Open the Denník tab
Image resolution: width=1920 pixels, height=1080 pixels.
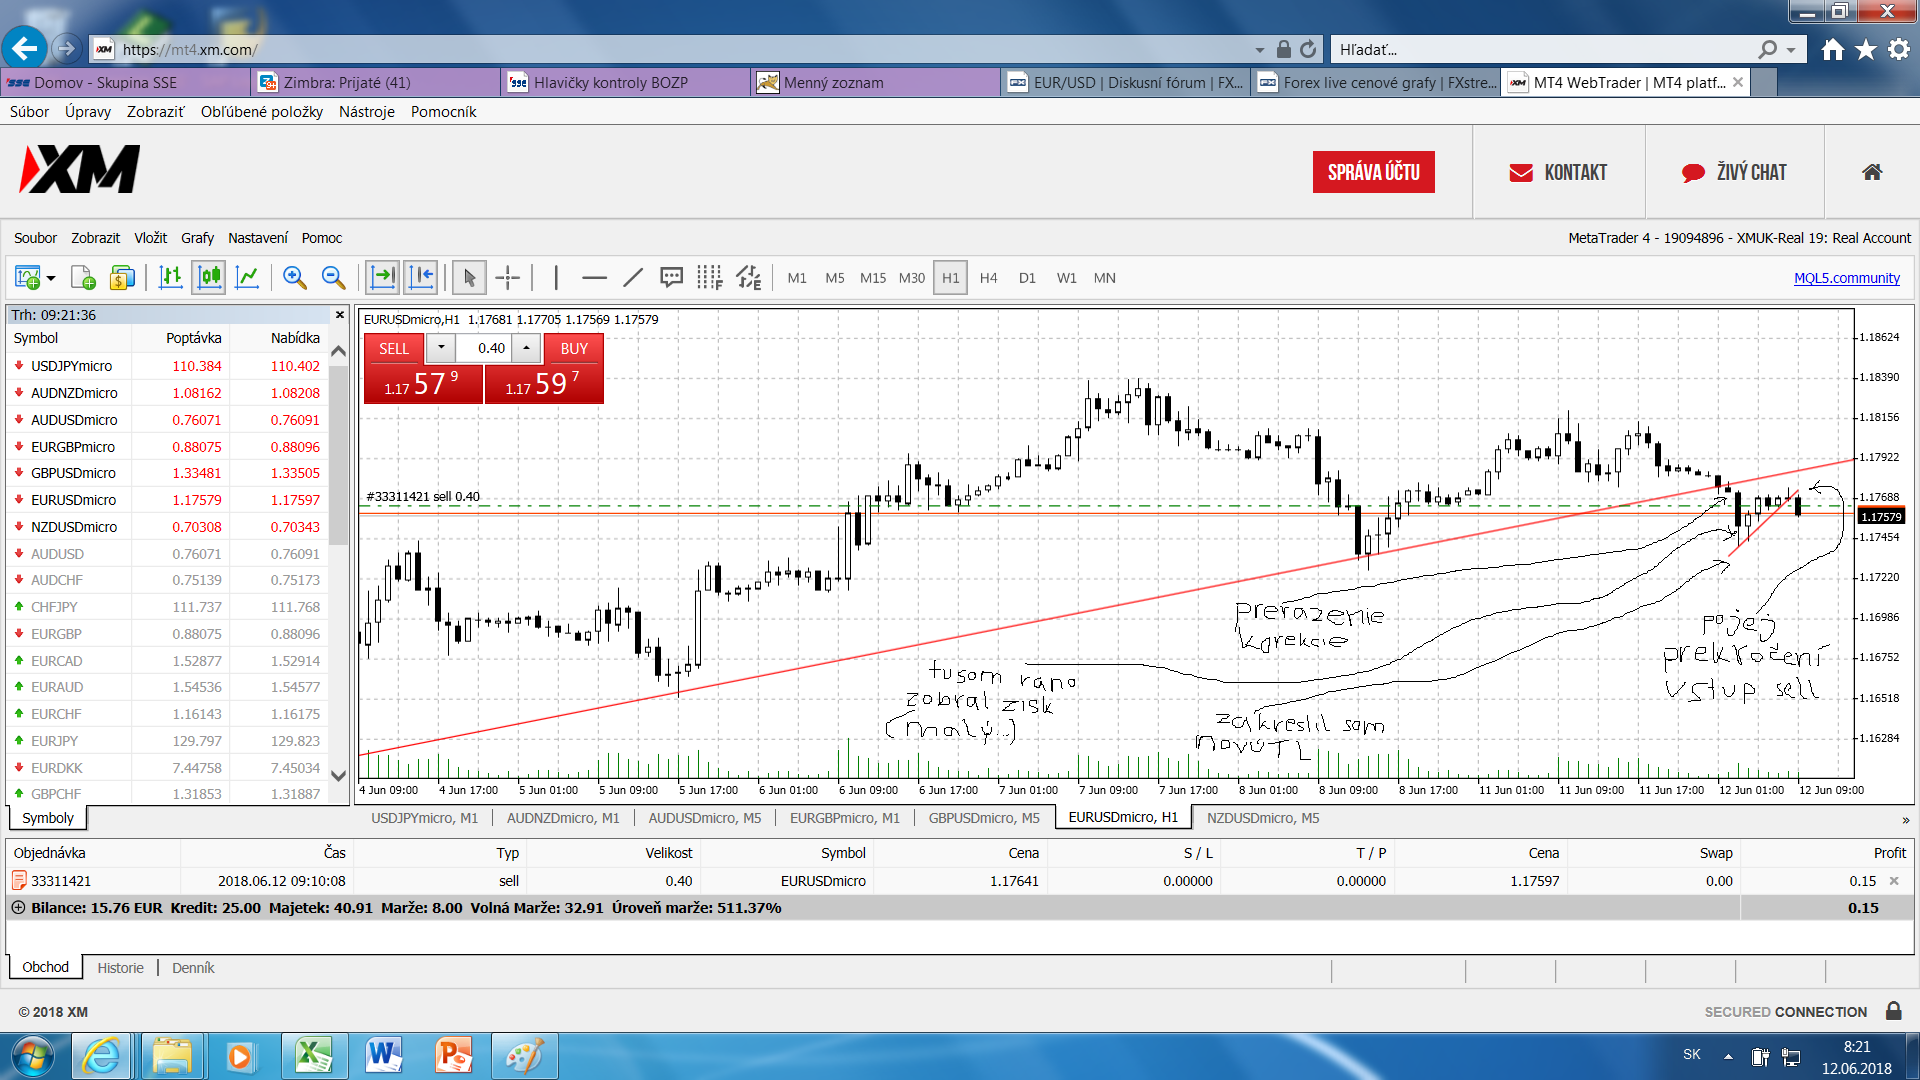[193, 968]
